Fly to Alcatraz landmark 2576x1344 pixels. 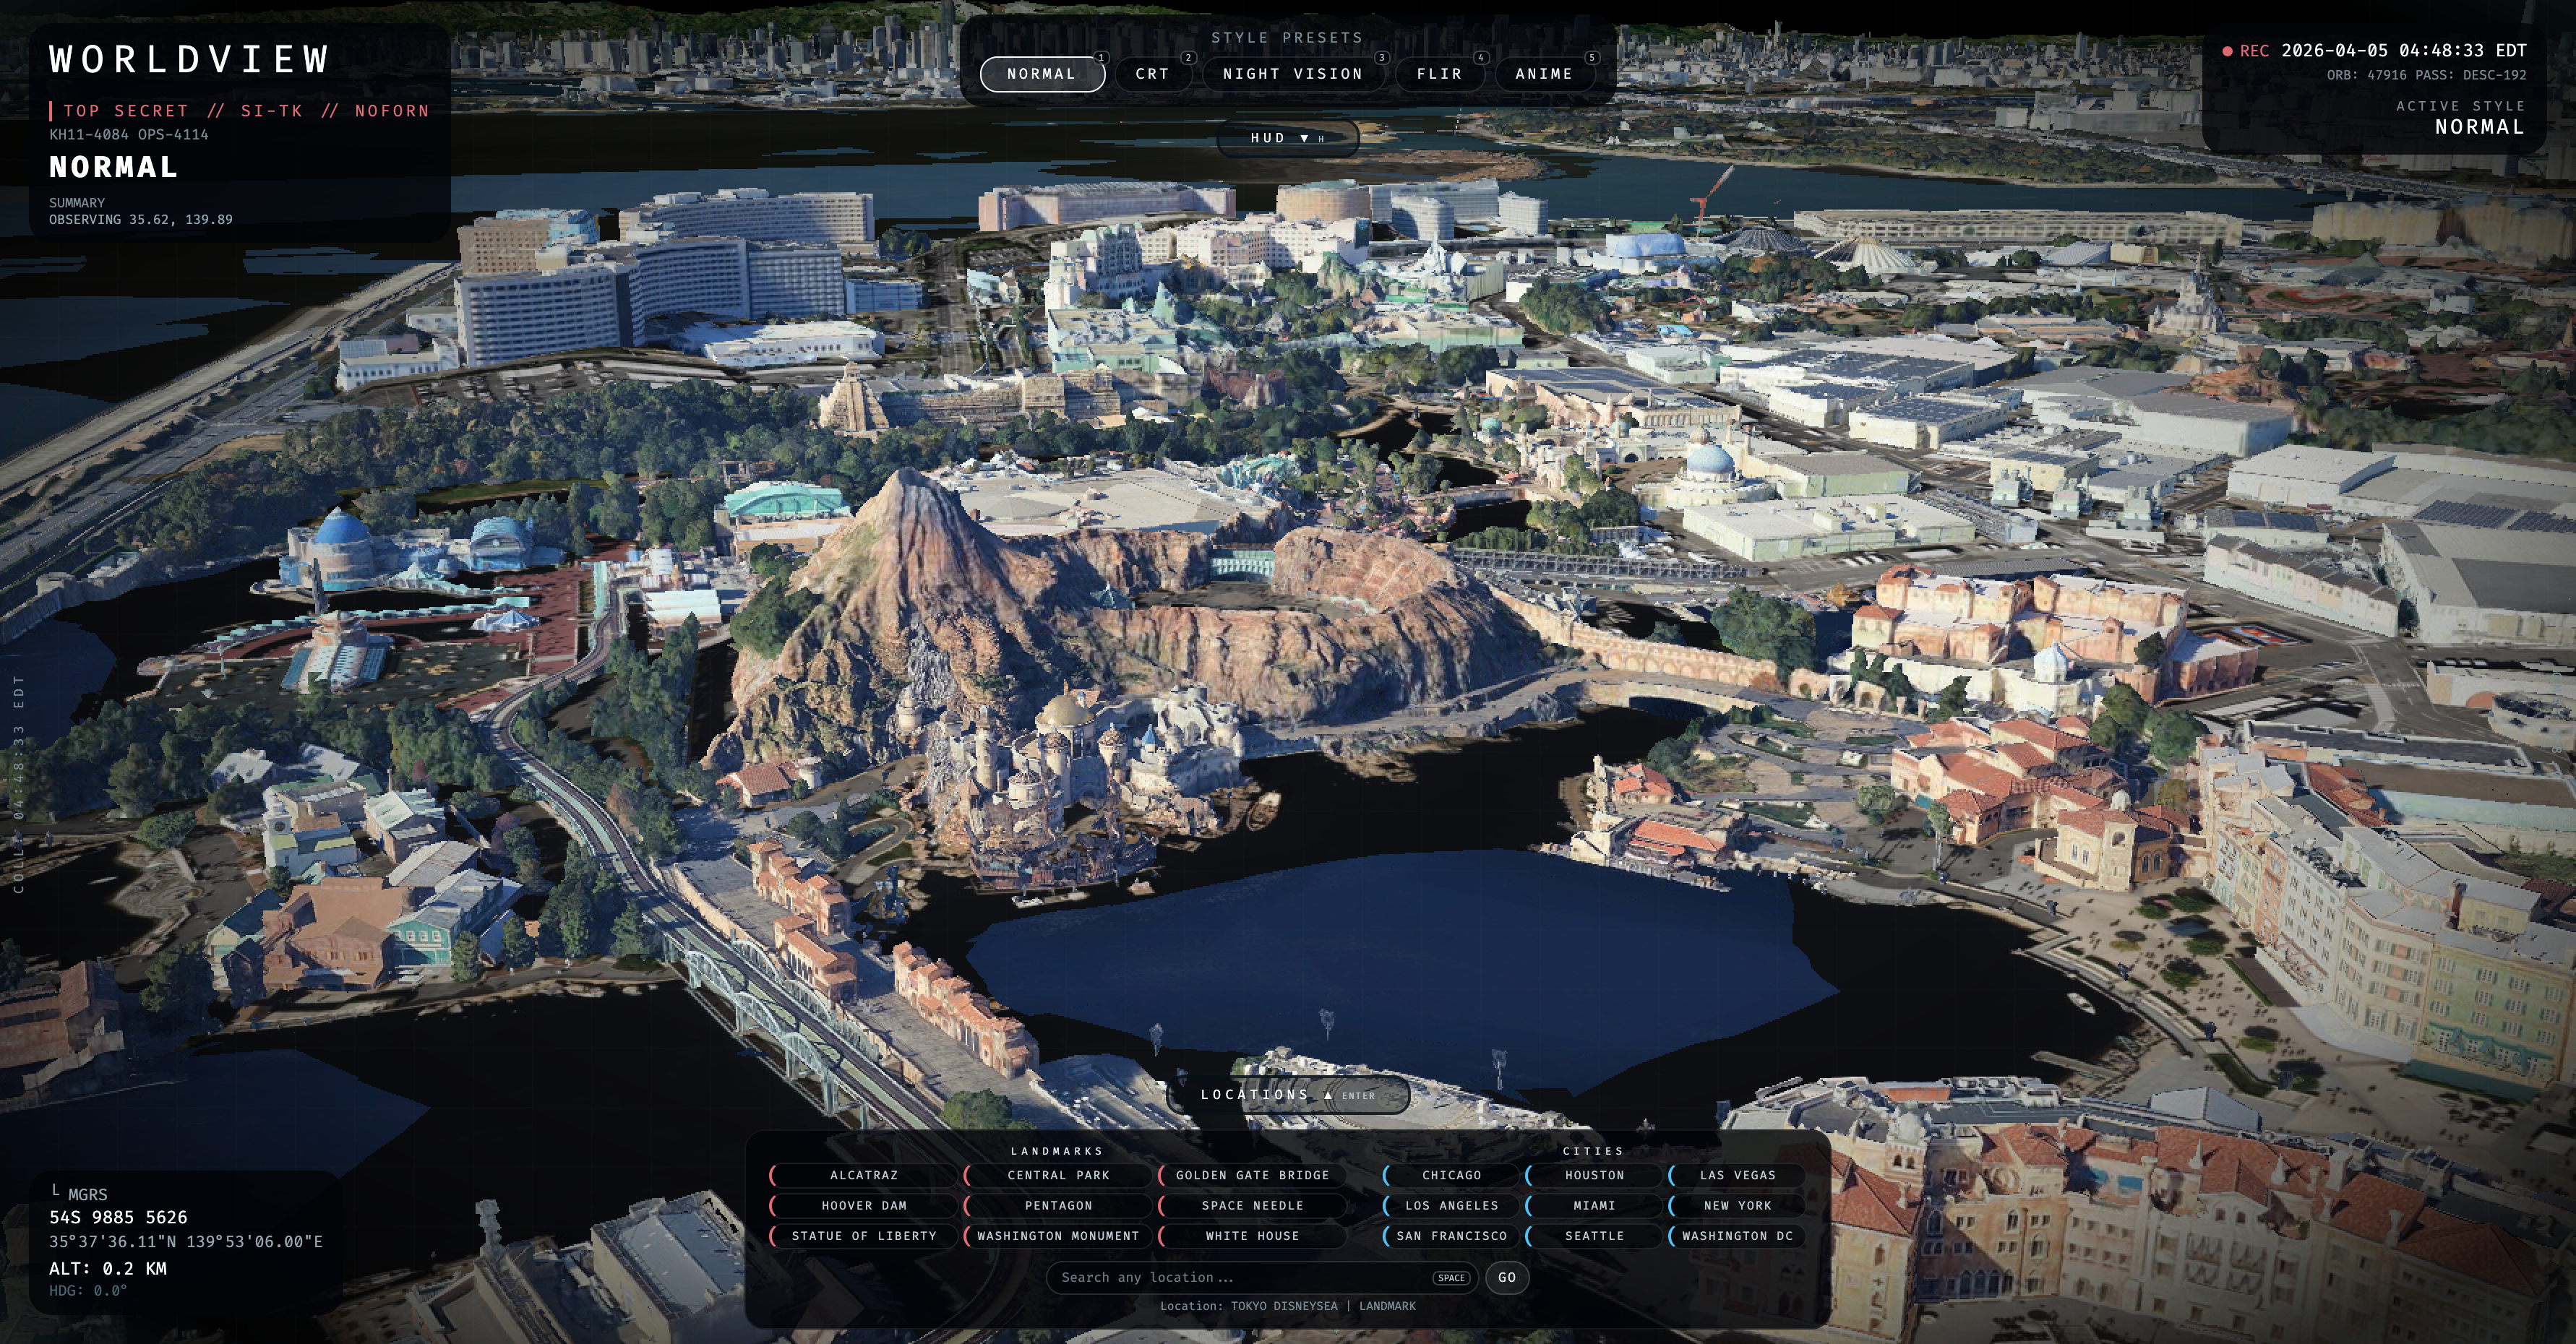click(863, 1176)
